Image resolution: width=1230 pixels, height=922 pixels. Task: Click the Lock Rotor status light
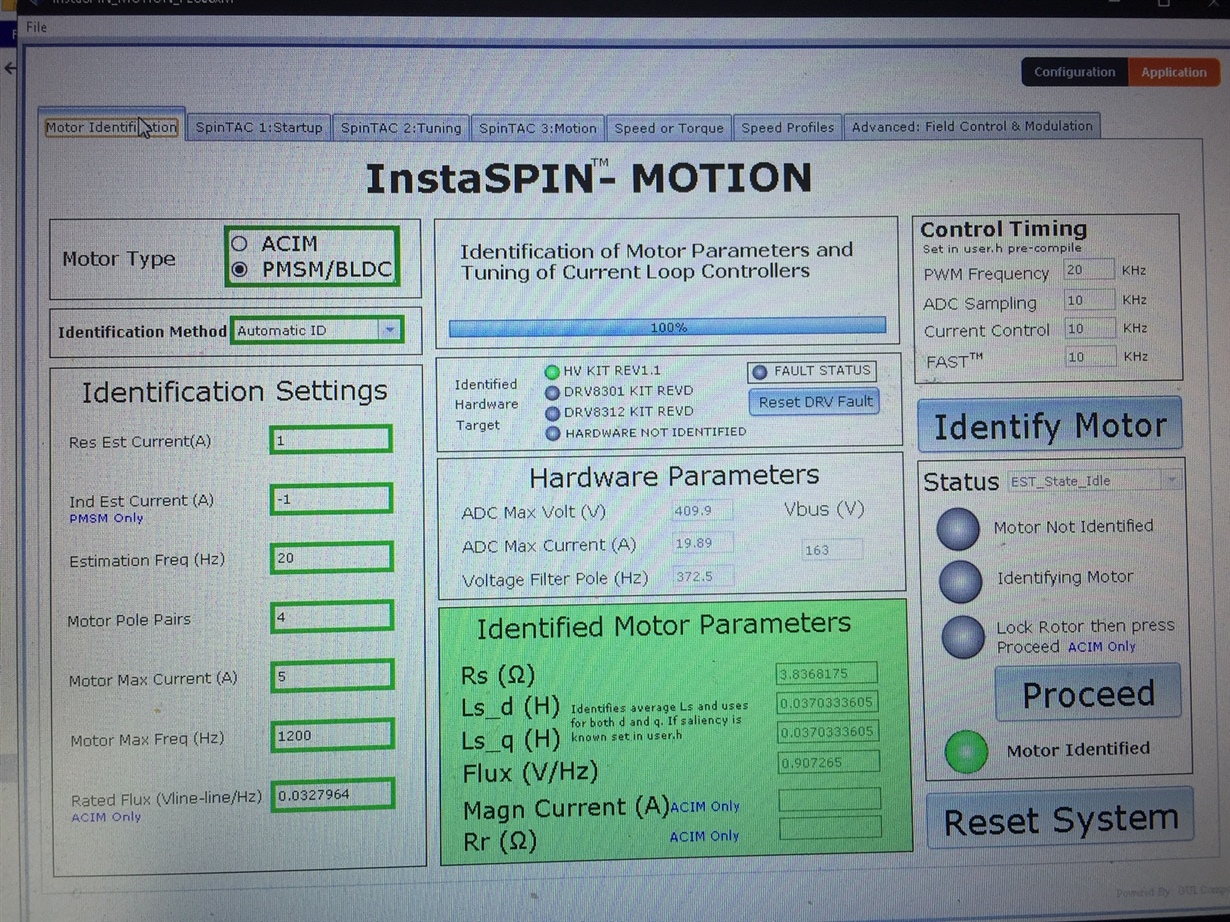click(x=963, y=637)
